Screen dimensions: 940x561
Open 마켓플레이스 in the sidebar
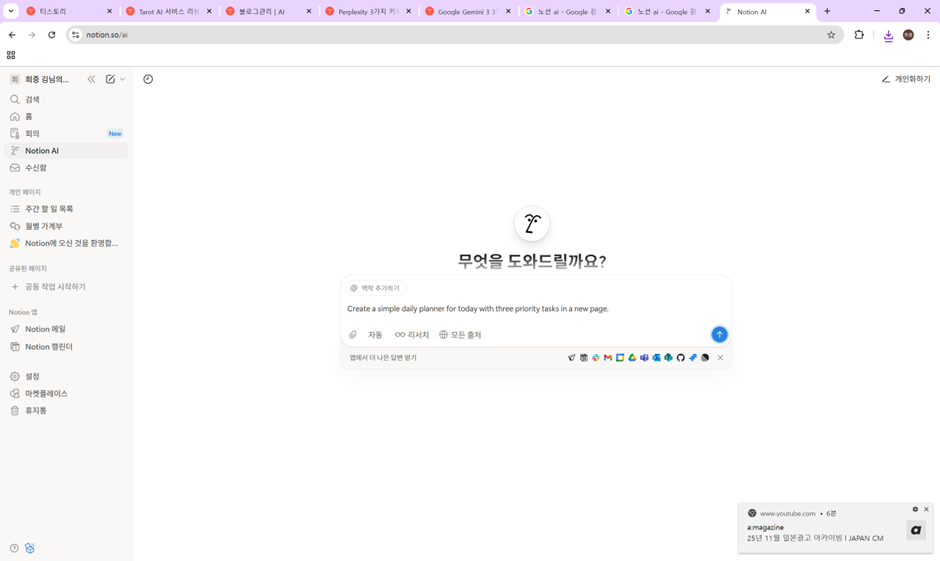(66, 393)
